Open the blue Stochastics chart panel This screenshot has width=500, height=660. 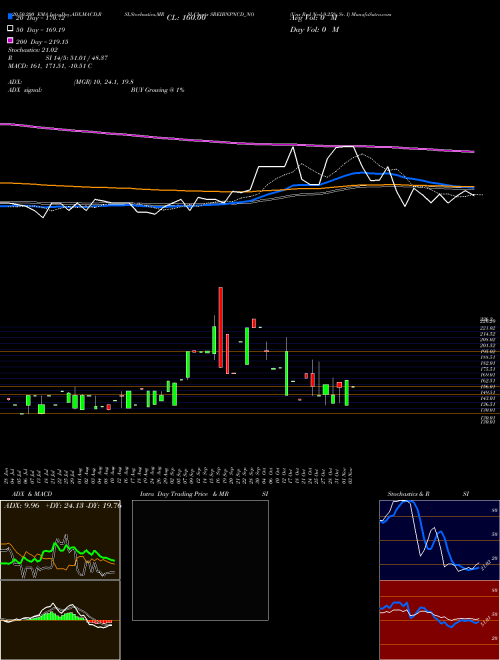439,540
